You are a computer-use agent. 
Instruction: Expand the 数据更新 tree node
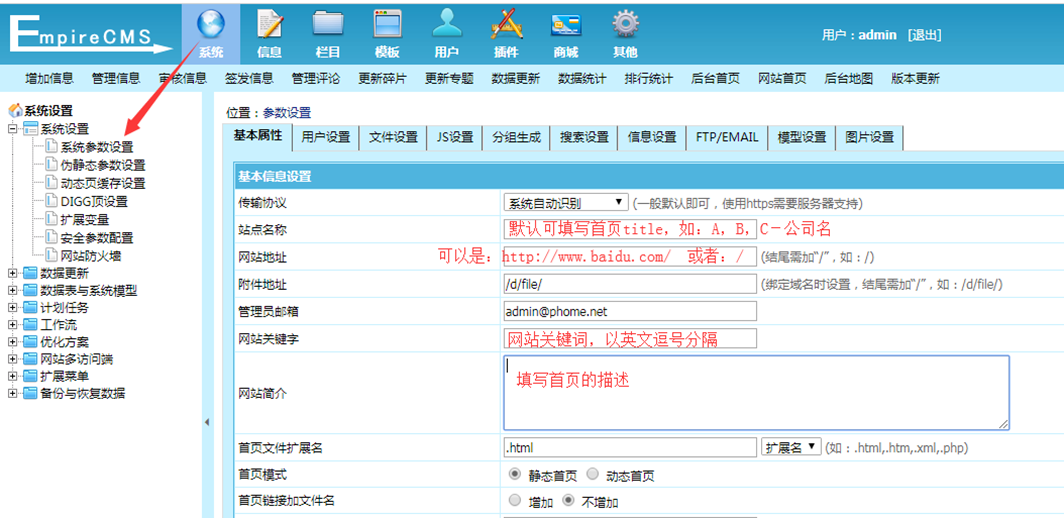pos(13,273)
